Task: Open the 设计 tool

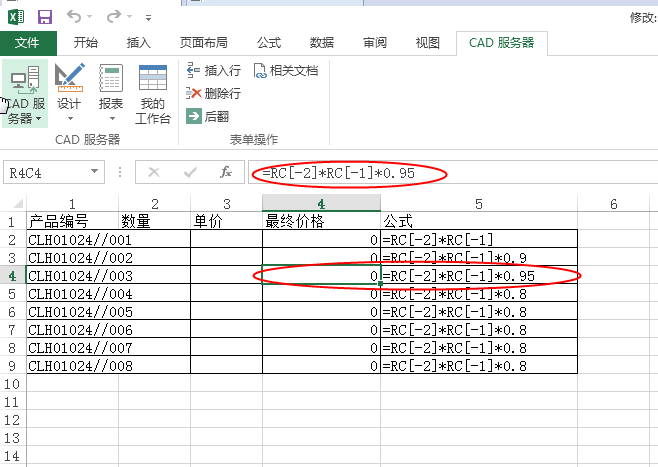Action: [x=69, y=95]
